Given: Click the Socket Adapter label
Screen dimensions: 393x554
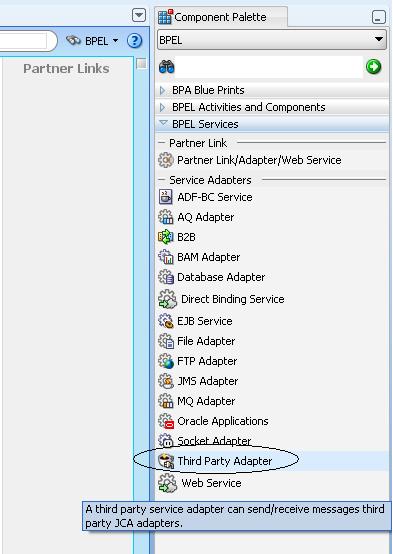Looking at the screenshot, I should click(x=214, y=441).
